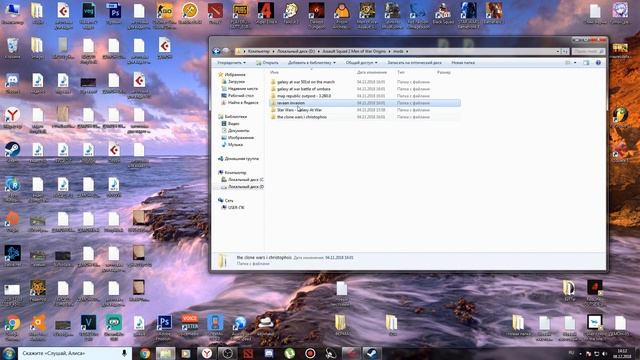Viewport: 640px width, 360px height.
Task: Open the Общий доступ dropdown
Action: [362, 63]
